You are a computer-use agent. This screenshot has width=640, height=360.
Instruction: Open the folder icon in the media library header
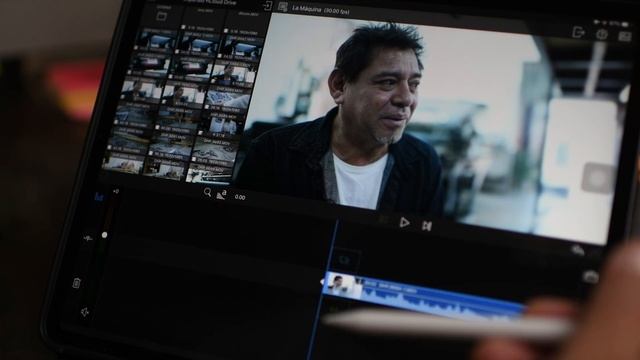tap(162, 16)
